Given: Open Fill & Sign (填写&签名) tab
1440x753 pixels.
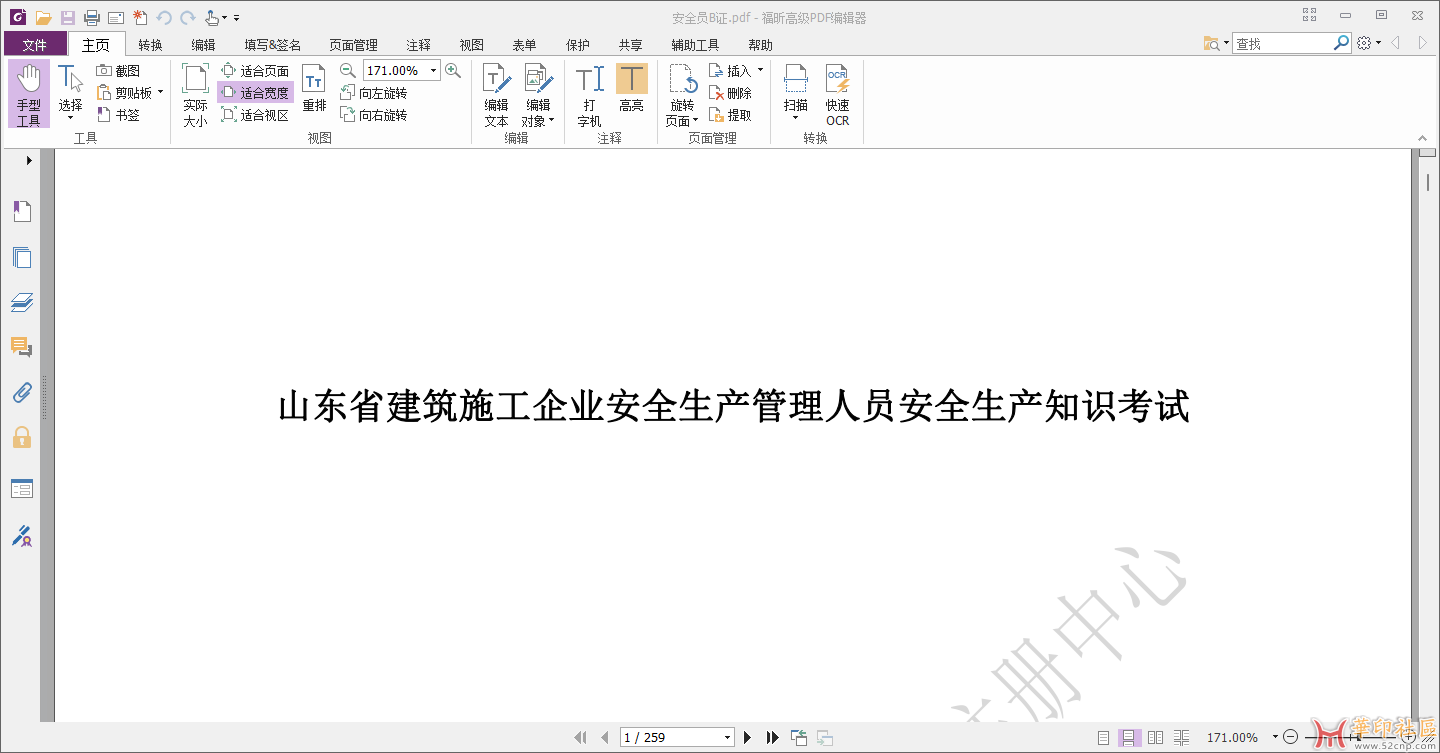Looking at the screenshot, I should (272, 45).
